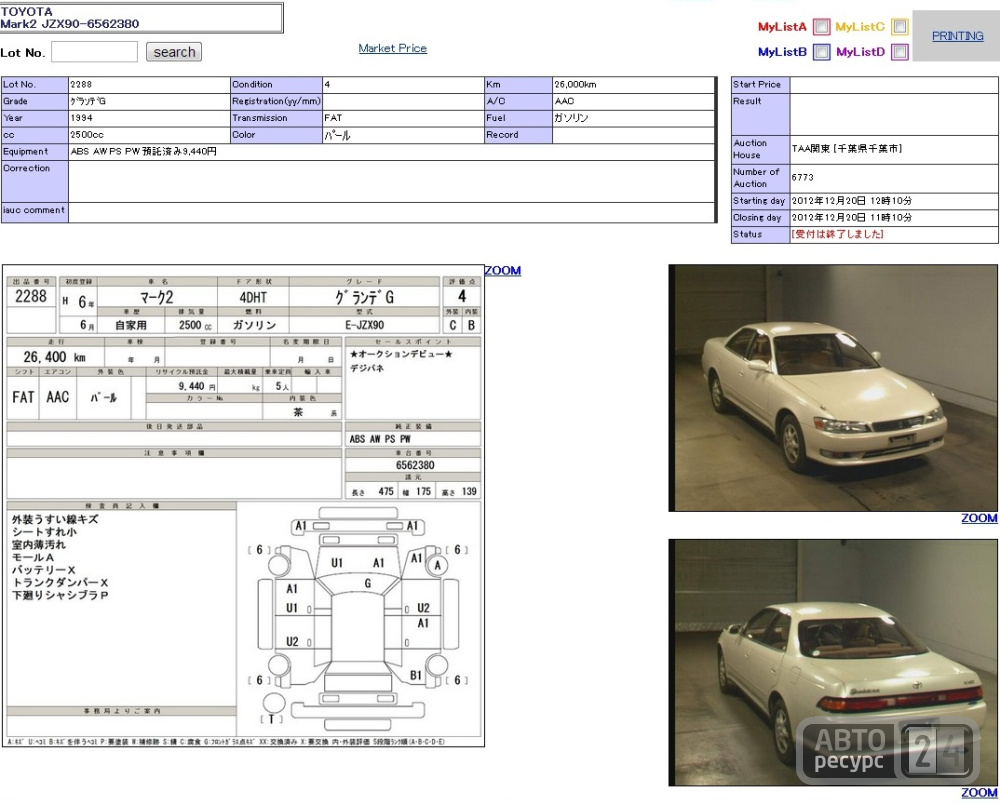Click ZOOM link under rear car photo
This screenshot has width=1000, height=805.
click(x=979, y=792)
